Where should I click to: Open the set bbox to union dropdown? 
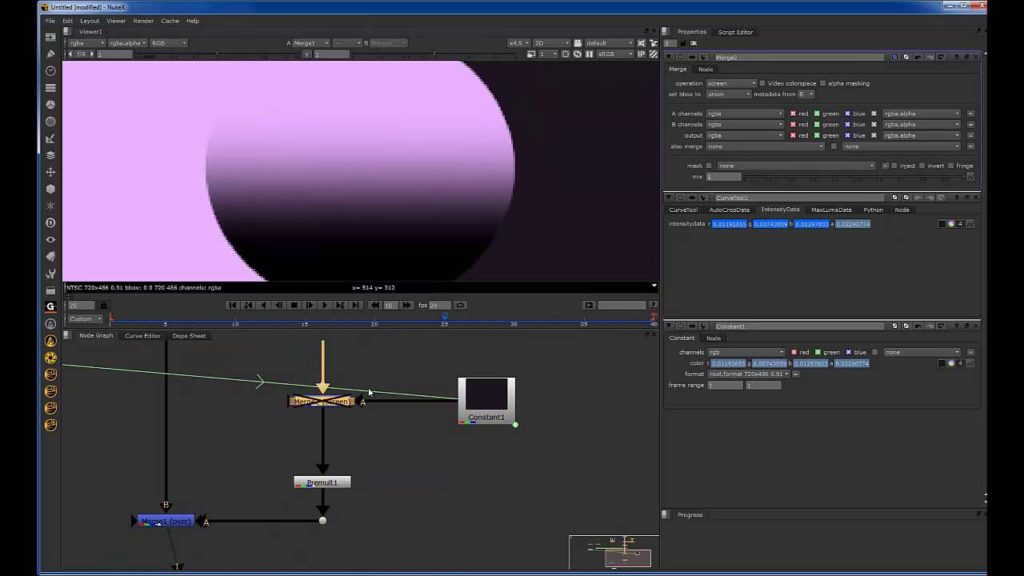[728, 95]
